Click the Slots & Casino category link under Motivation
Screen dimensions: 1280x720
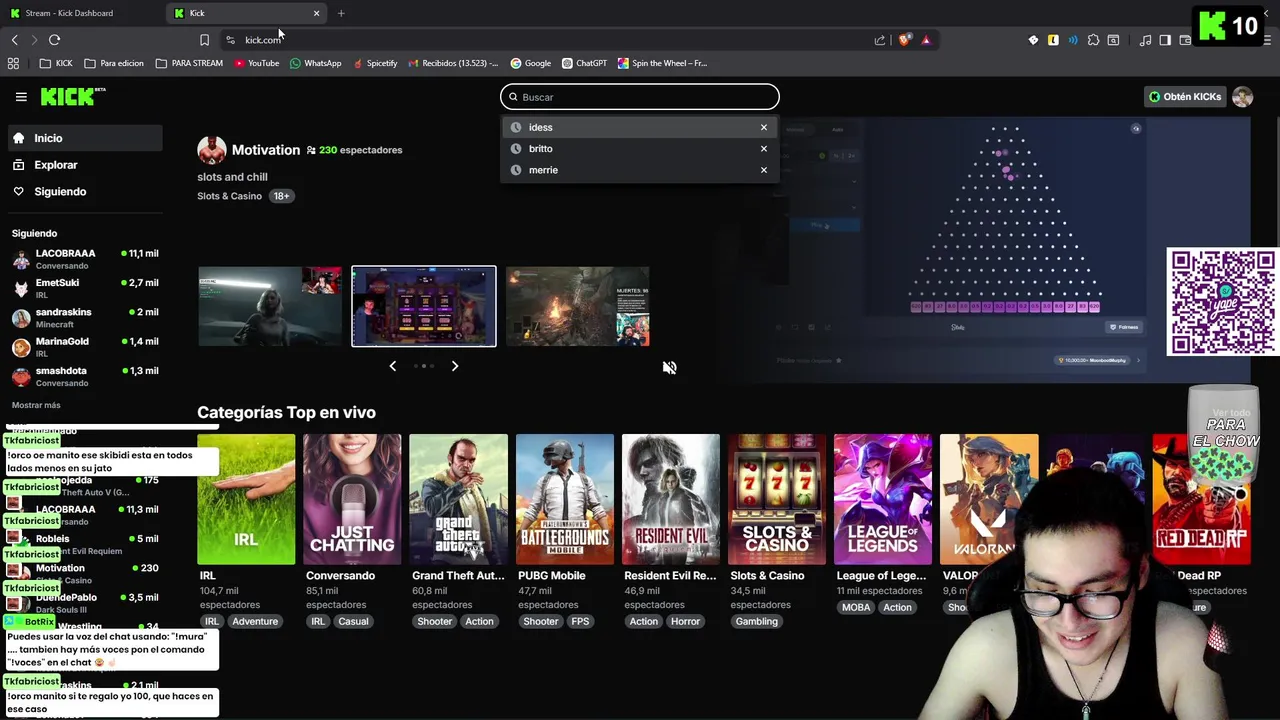pos(229,196)
